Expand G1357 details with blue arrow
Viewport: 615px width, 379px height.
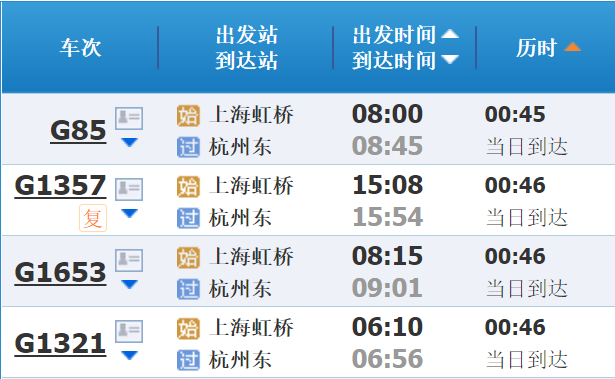129,213
